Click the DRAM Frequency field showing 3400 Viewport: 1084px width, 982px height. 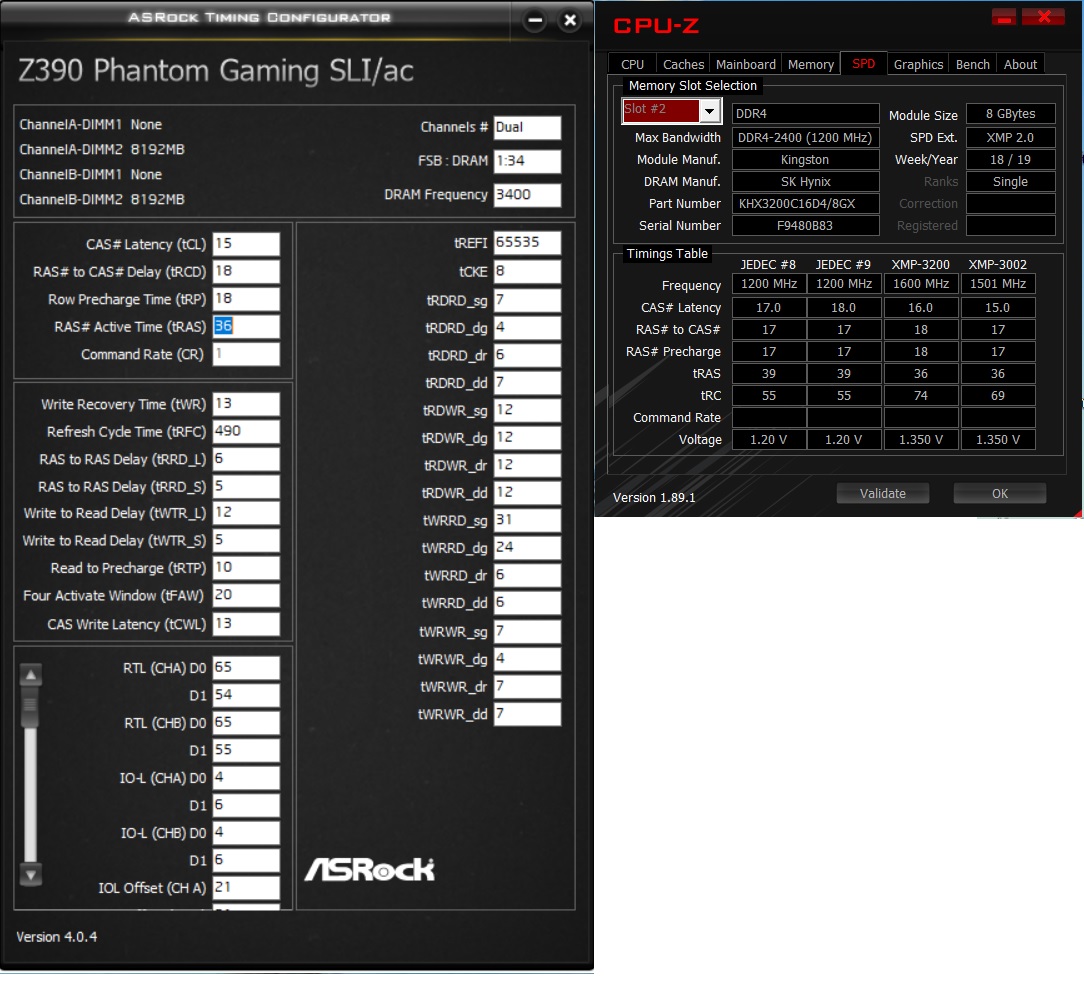[527, 195]
